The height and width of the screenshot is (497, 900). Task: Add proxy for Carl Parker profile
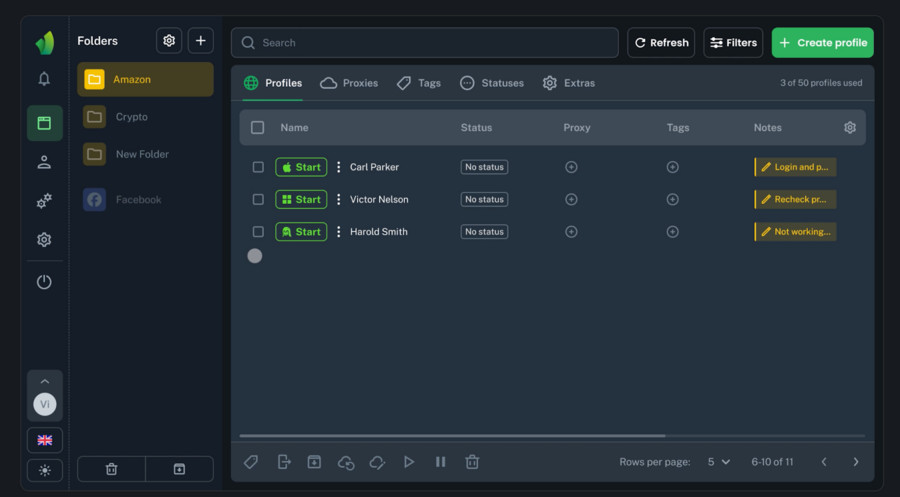pyautogui.click(x=571, y=167)
